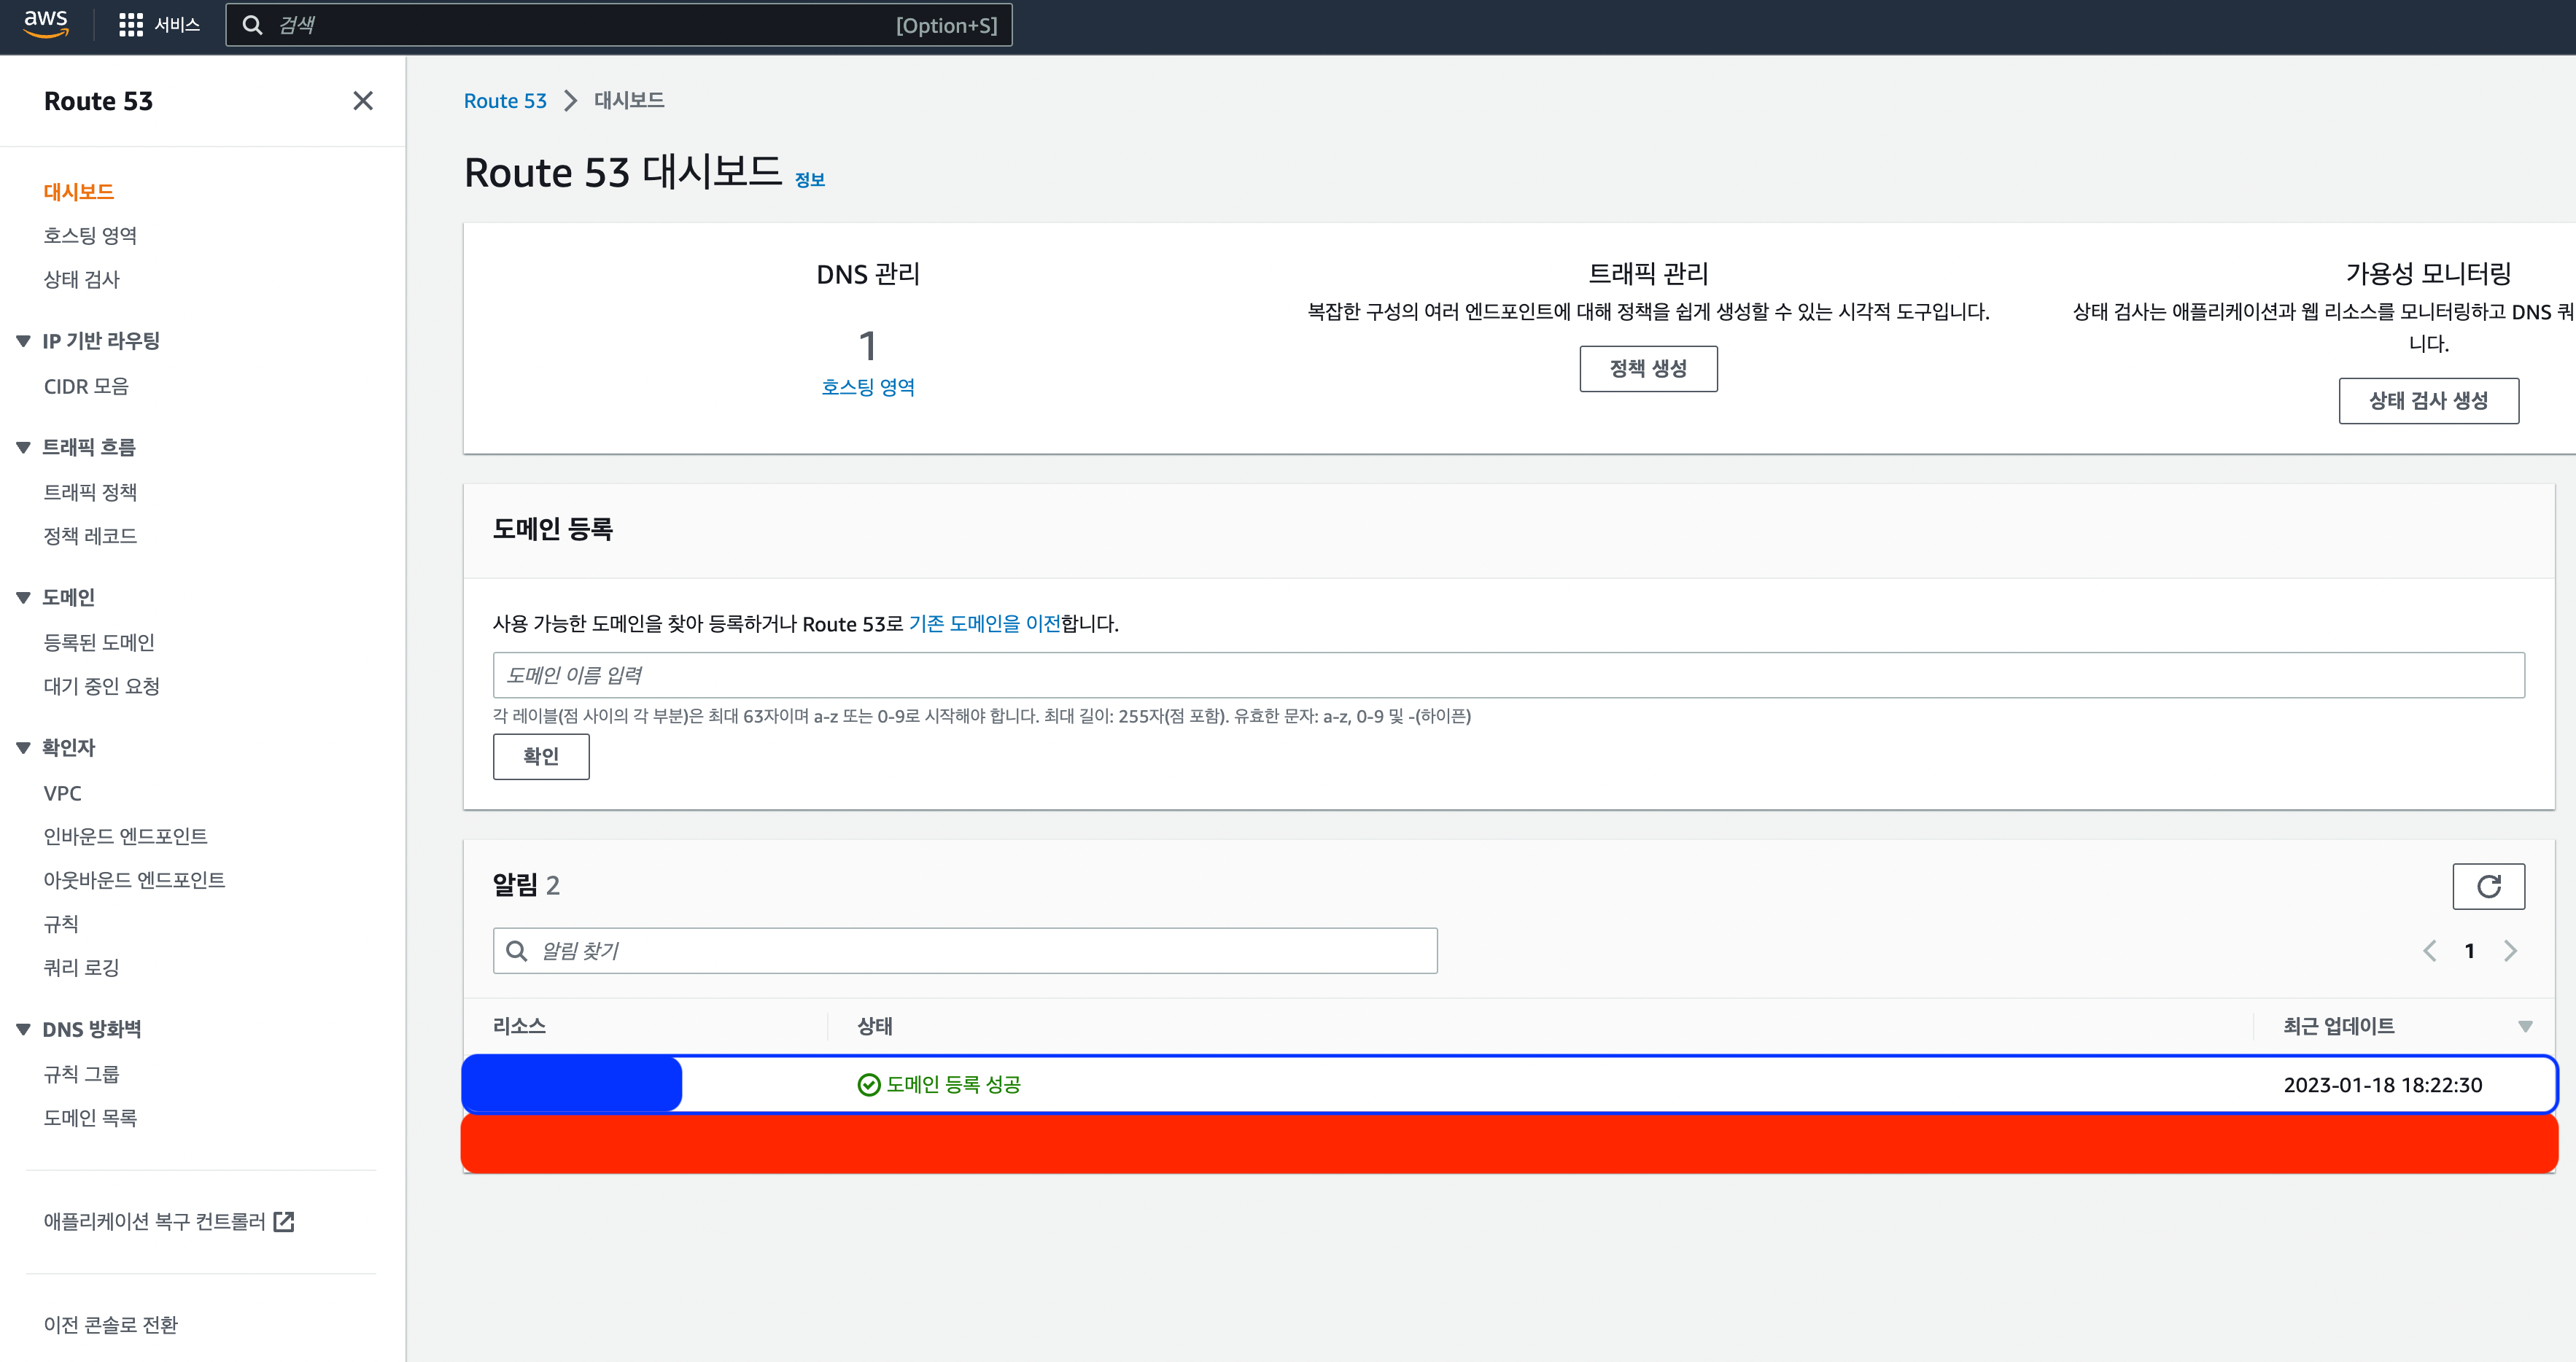Click the search magnifier in top bar
This screenshot has height=1362, width=2576.
click(253, 25)
